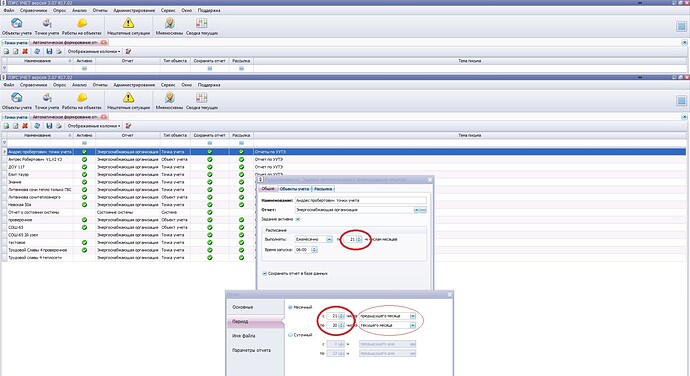Refresh the task list in lower window
The height and width of the screenshot is (376, 690).
(x=37, y=126)
